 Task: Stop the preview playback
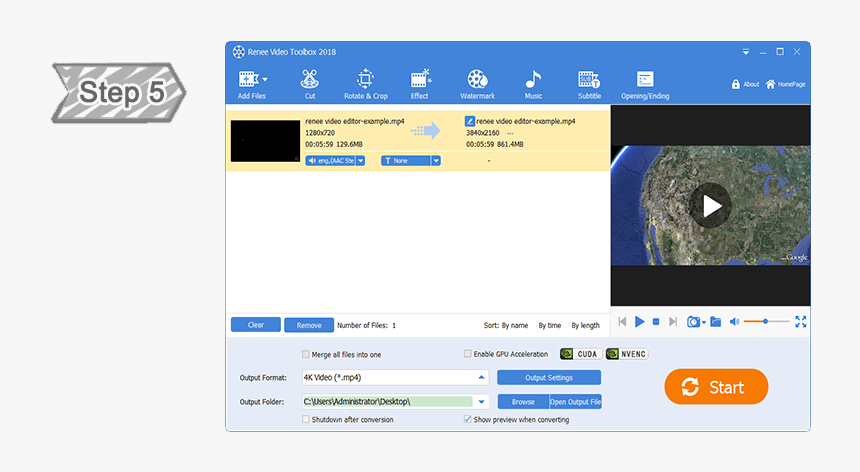(656, 322)
